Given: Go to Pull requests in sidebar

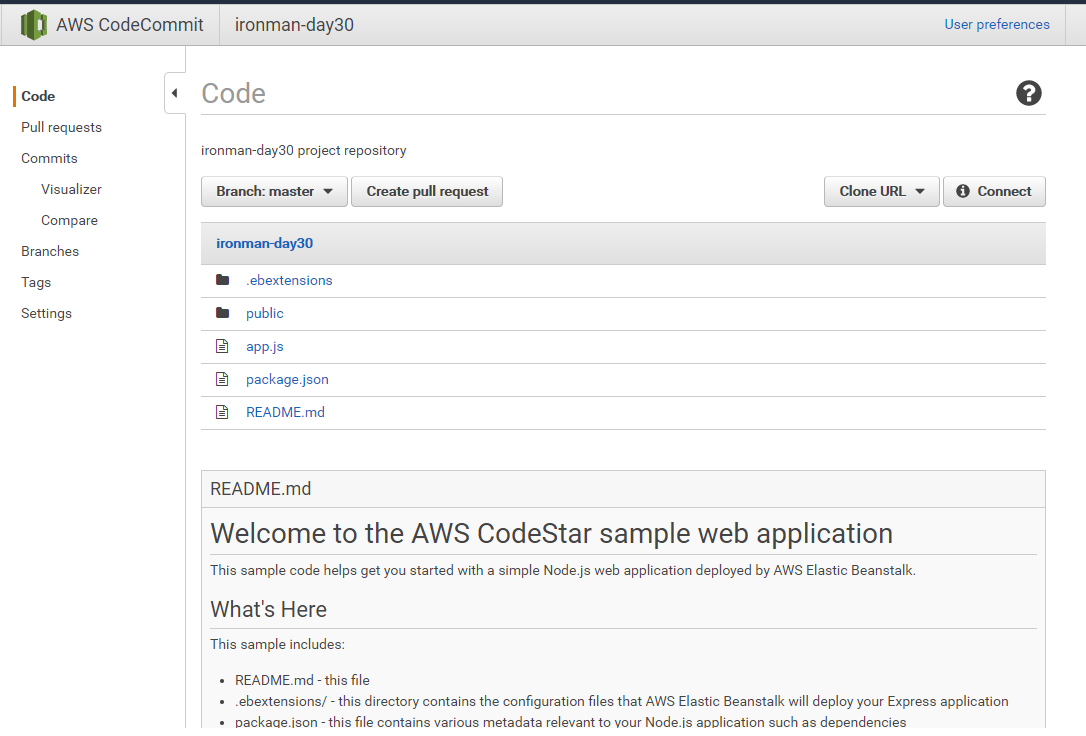Looking at the screenshot, I should [61, 127].
